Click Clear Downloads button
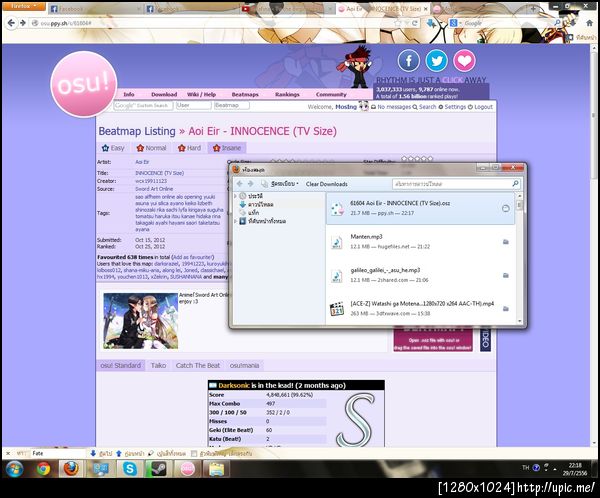 click(327, 184)
